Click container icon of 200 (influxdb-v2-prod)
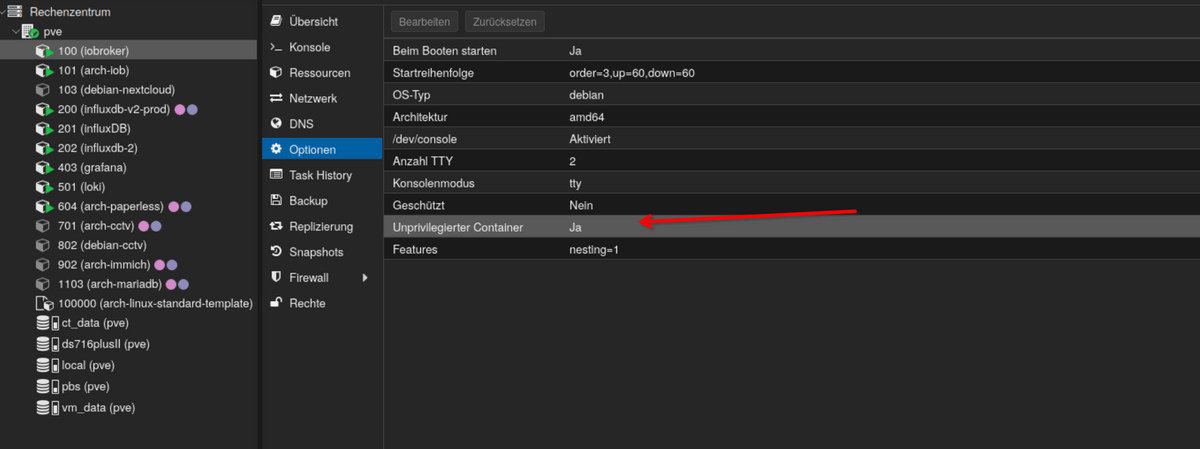Image resolution: width=1200 pixels, height=449 pixels. 44,109
